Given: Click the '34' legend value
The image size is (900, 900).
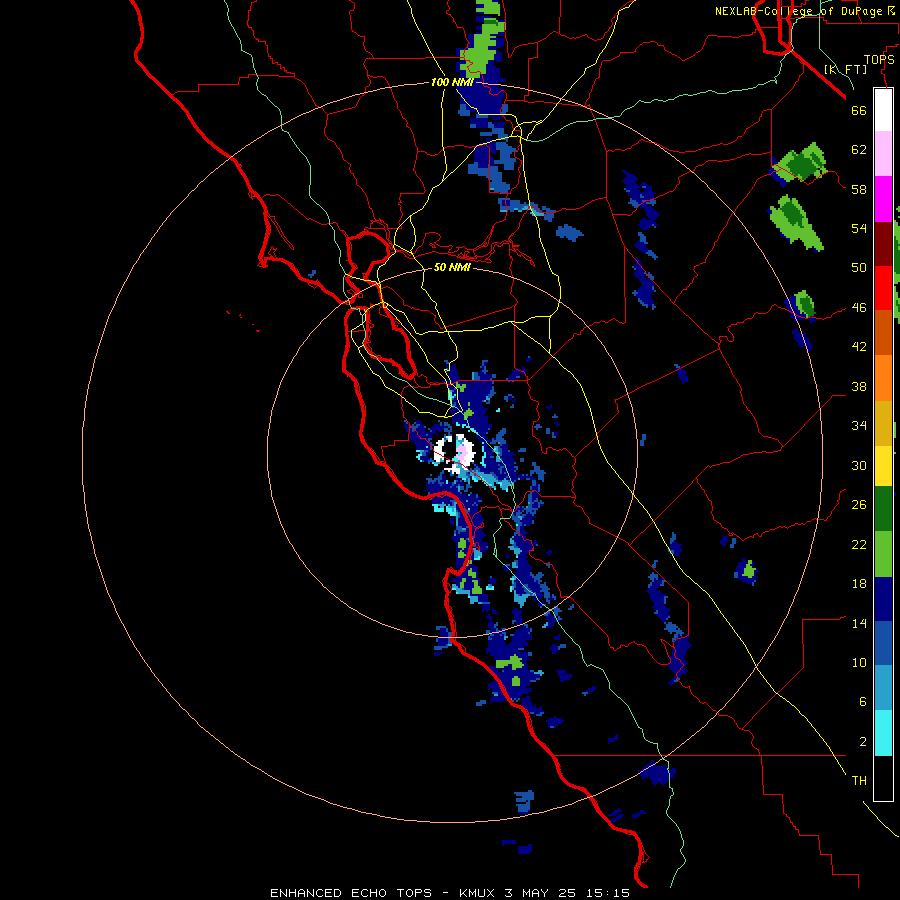Looking at the screenshot, I should click(859, 426).
